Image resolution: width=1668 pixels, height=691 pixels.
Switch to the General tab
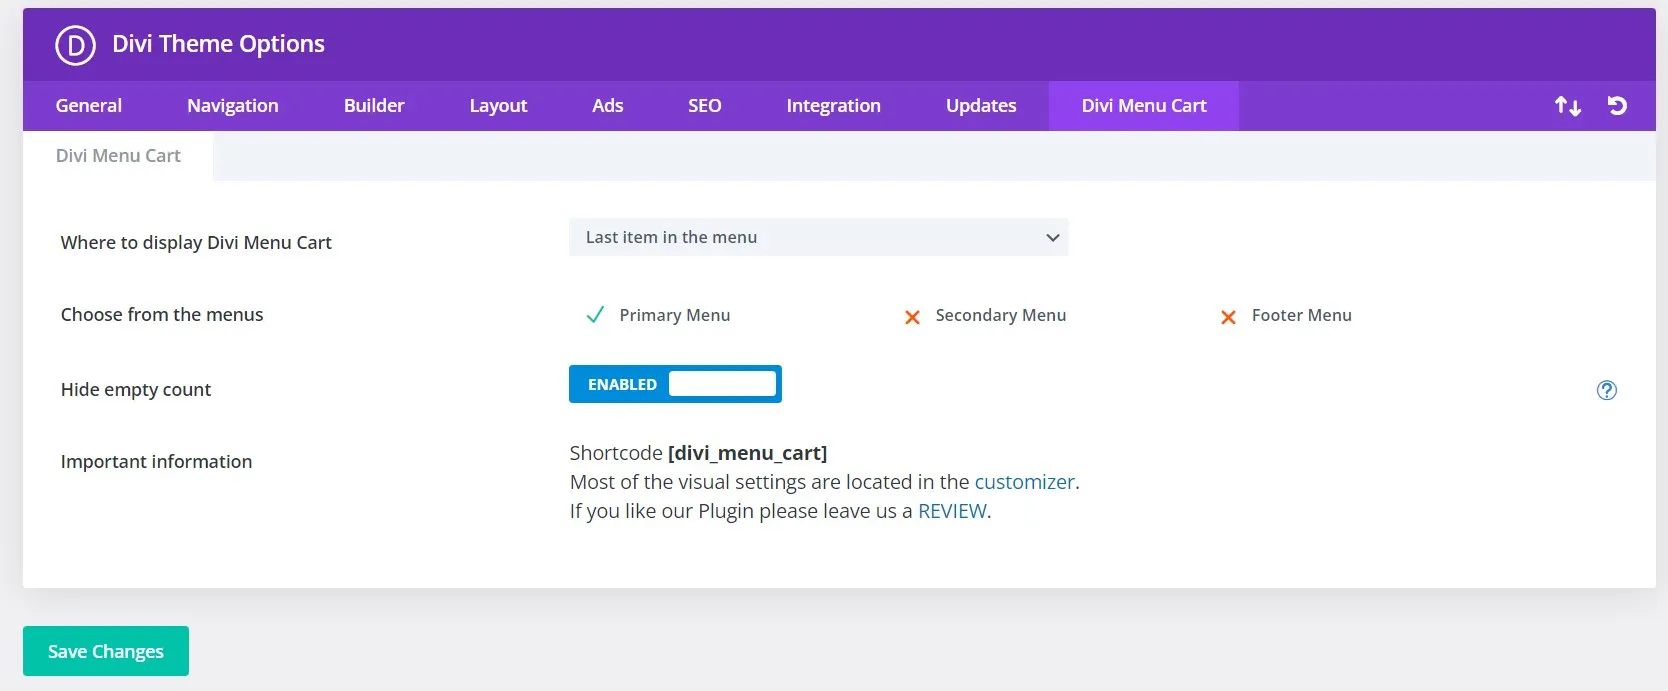pyautogui.click(x=89, y=106)
